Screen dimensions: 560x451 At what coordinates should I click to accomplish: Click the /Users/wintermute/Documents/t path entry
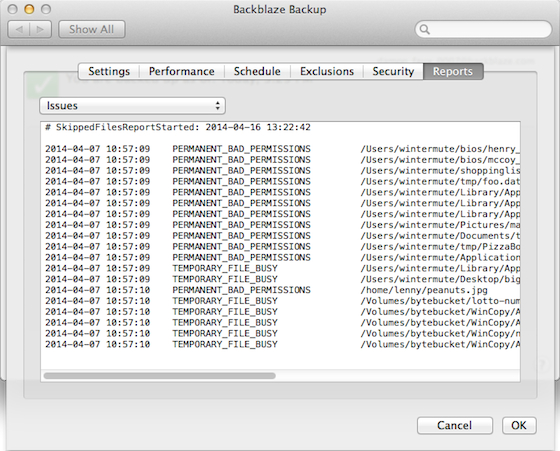tap(440, 236)
